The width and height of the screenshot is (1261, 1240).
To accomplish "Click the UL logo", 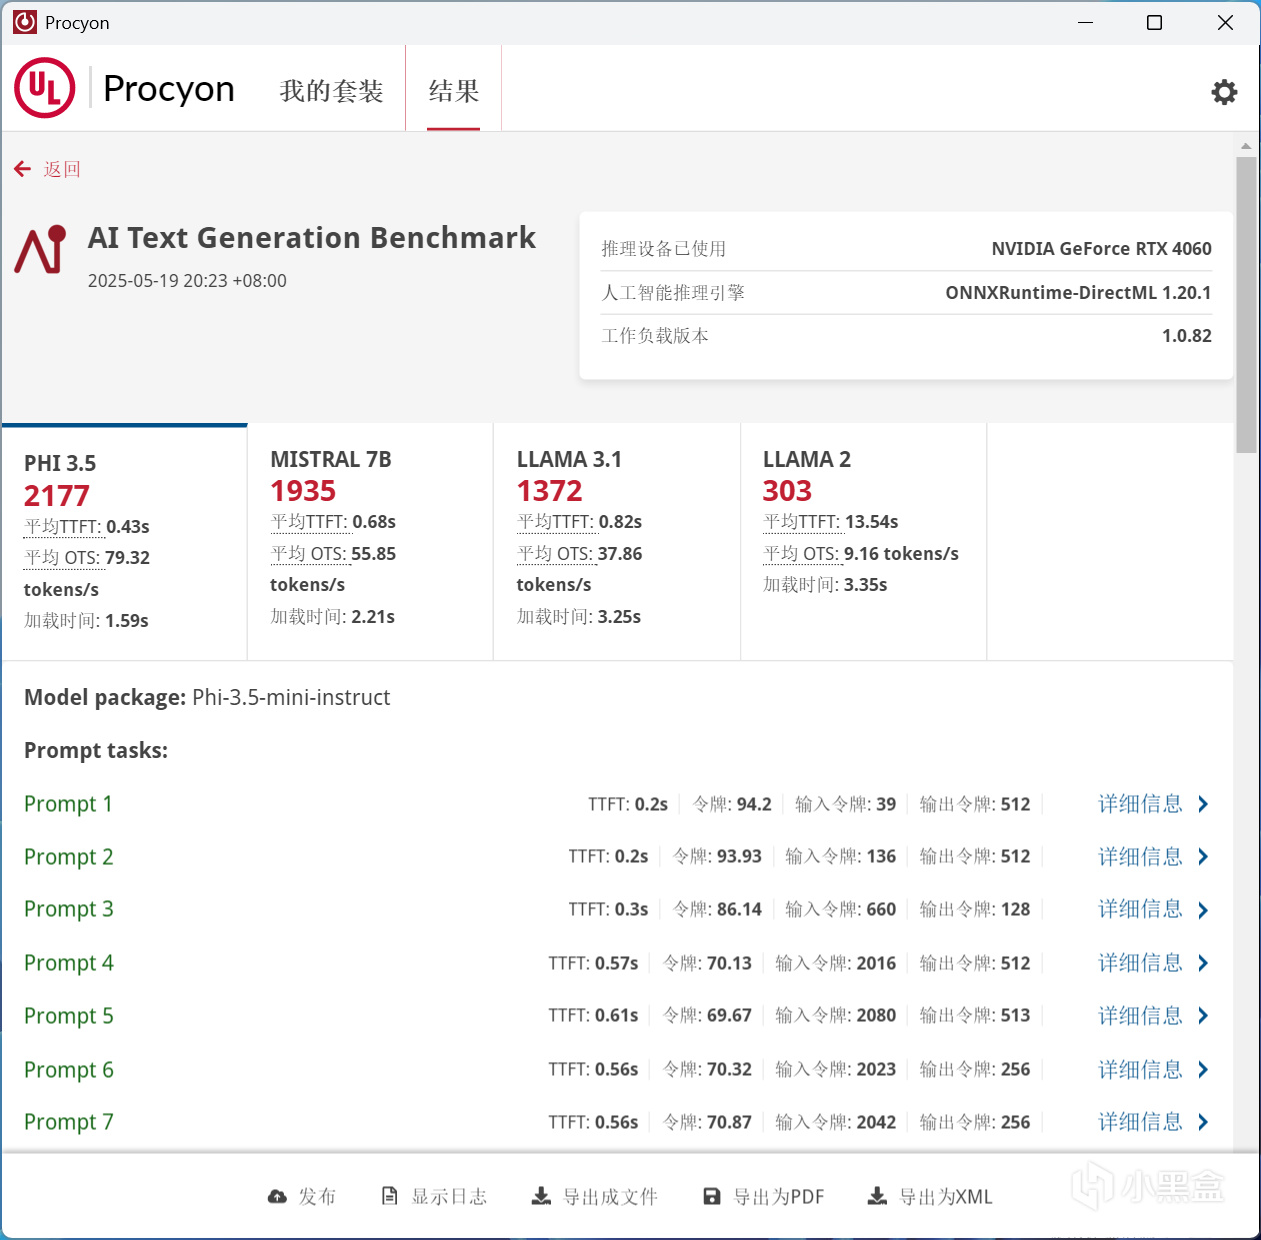I will coord(44,88).
